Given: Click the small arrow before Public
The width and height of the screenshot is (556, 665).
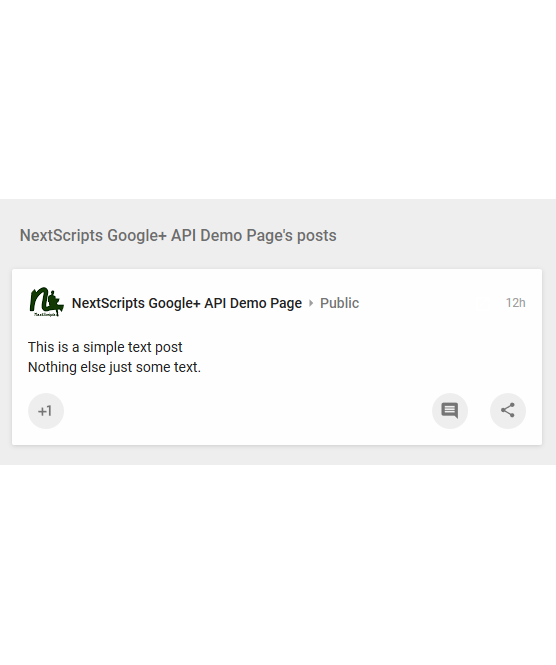Looking at the screenshot, I should tap(311, 303).
